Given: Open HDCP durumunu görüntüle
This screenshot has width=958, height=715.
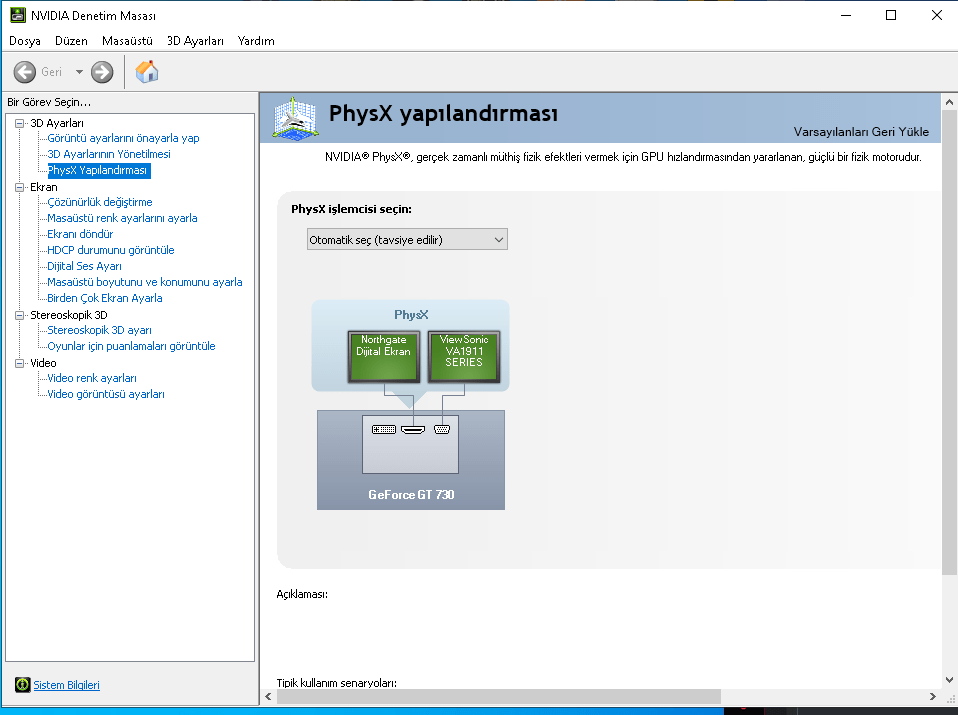Looking at the screenshot, I should pos(111,250).
